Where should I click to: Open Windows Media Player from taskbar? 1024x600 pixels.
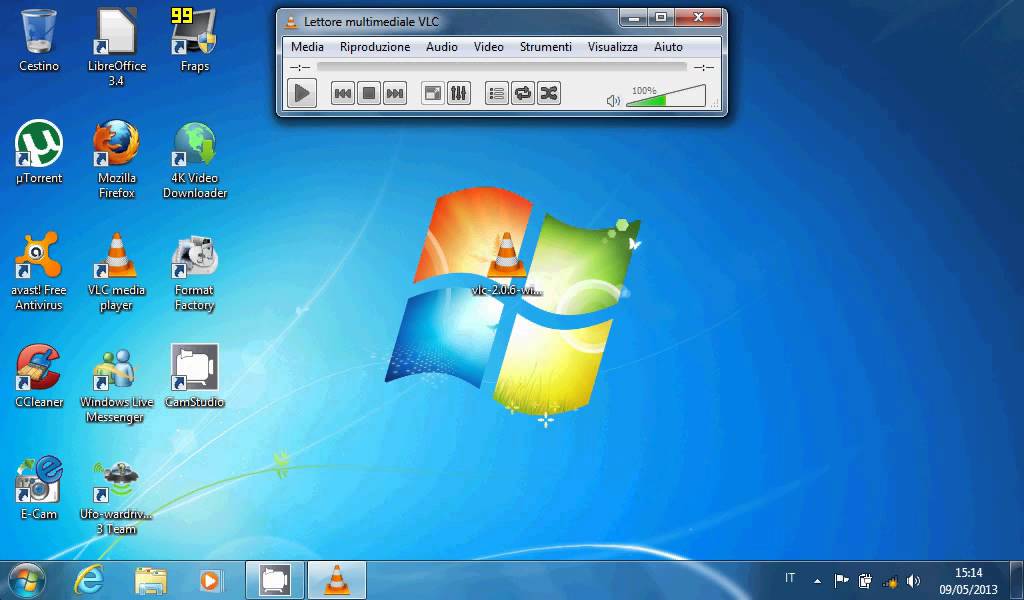[x=210, y=580]
